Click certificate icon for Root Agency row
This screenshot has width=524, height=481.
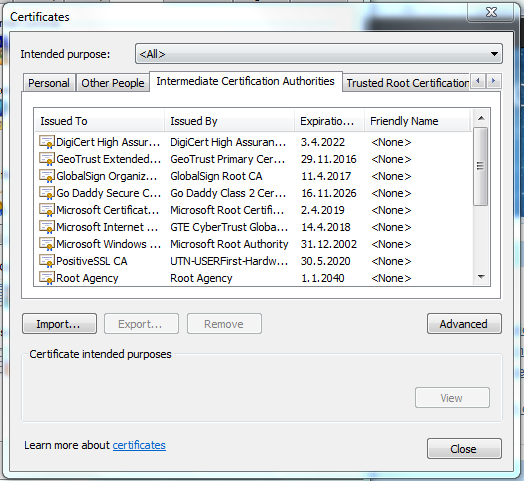click(47, 278)
